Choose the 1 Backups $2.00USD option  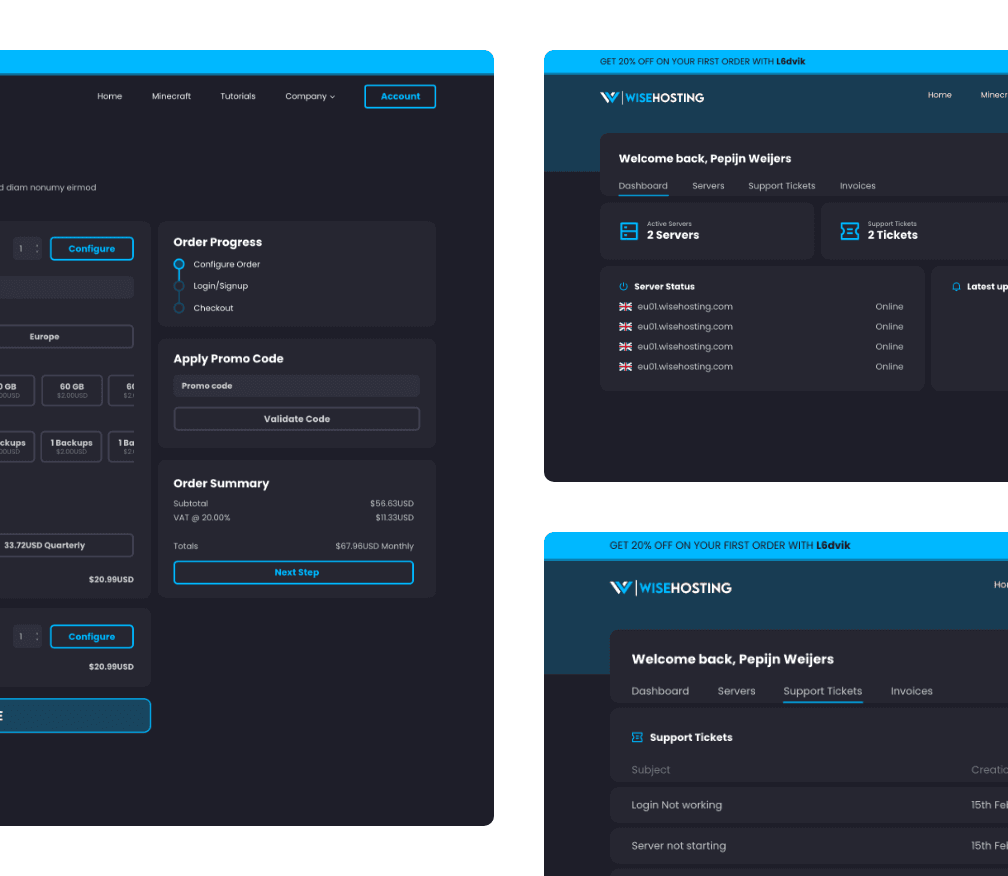(71, 446)
